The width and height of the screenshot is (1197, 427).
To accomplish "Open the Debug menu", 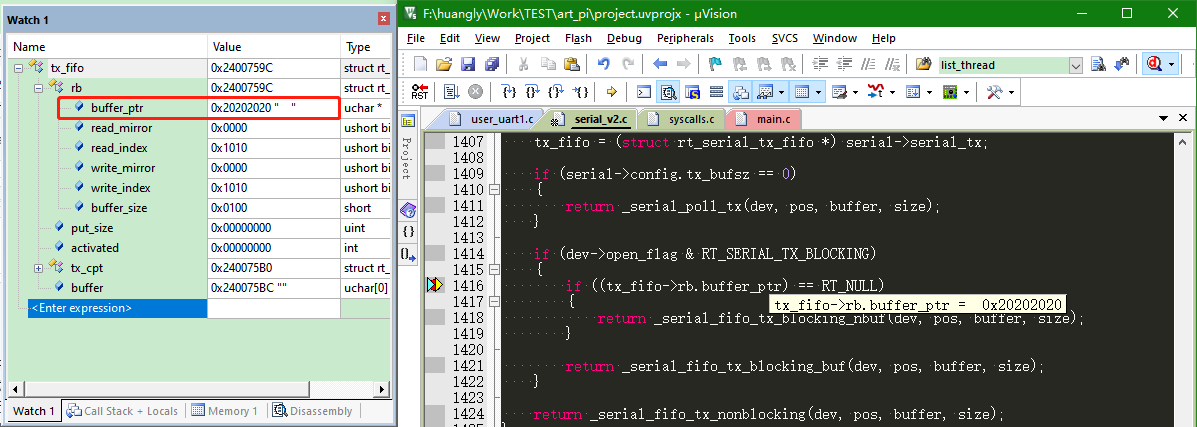I will [624, 38].
